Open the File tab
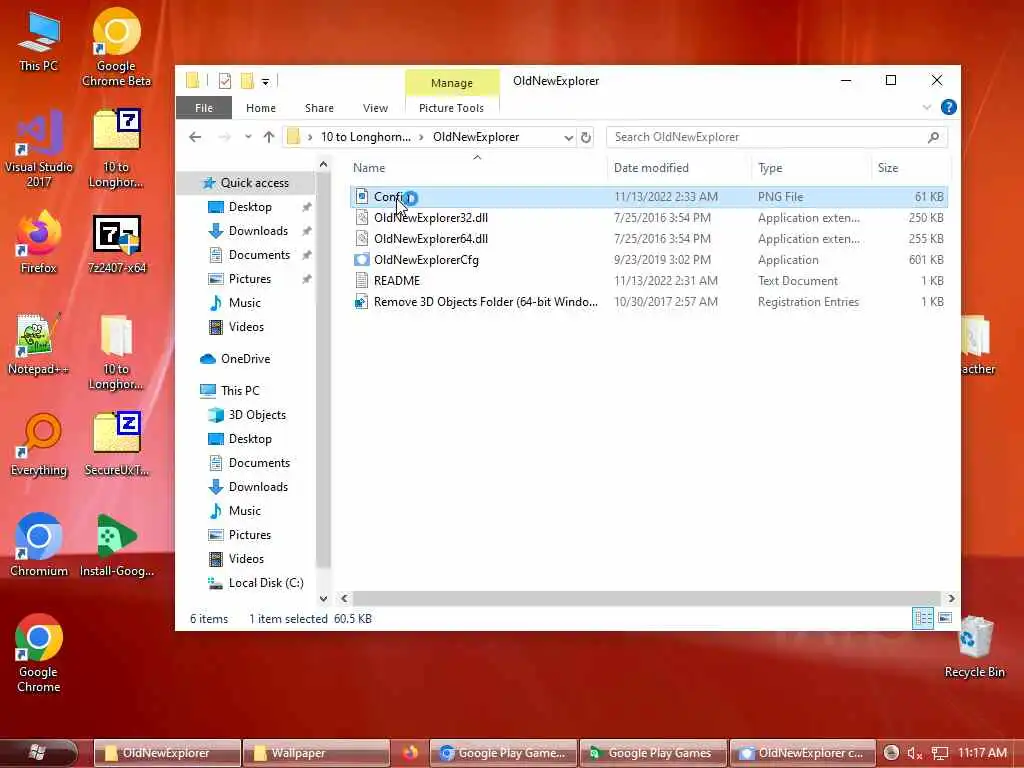 204,108
